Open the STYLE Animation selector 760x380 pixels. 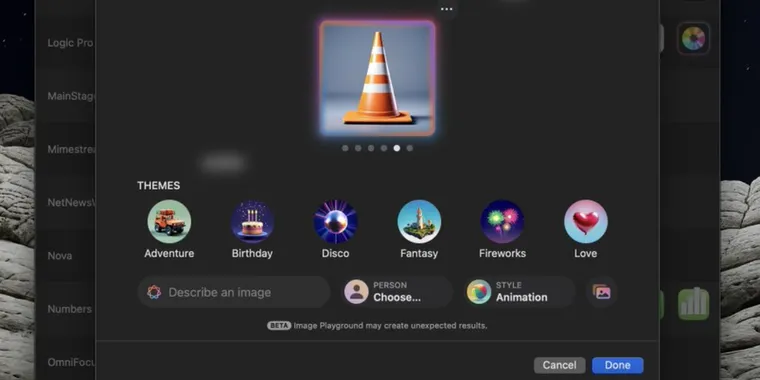point(520,292)
